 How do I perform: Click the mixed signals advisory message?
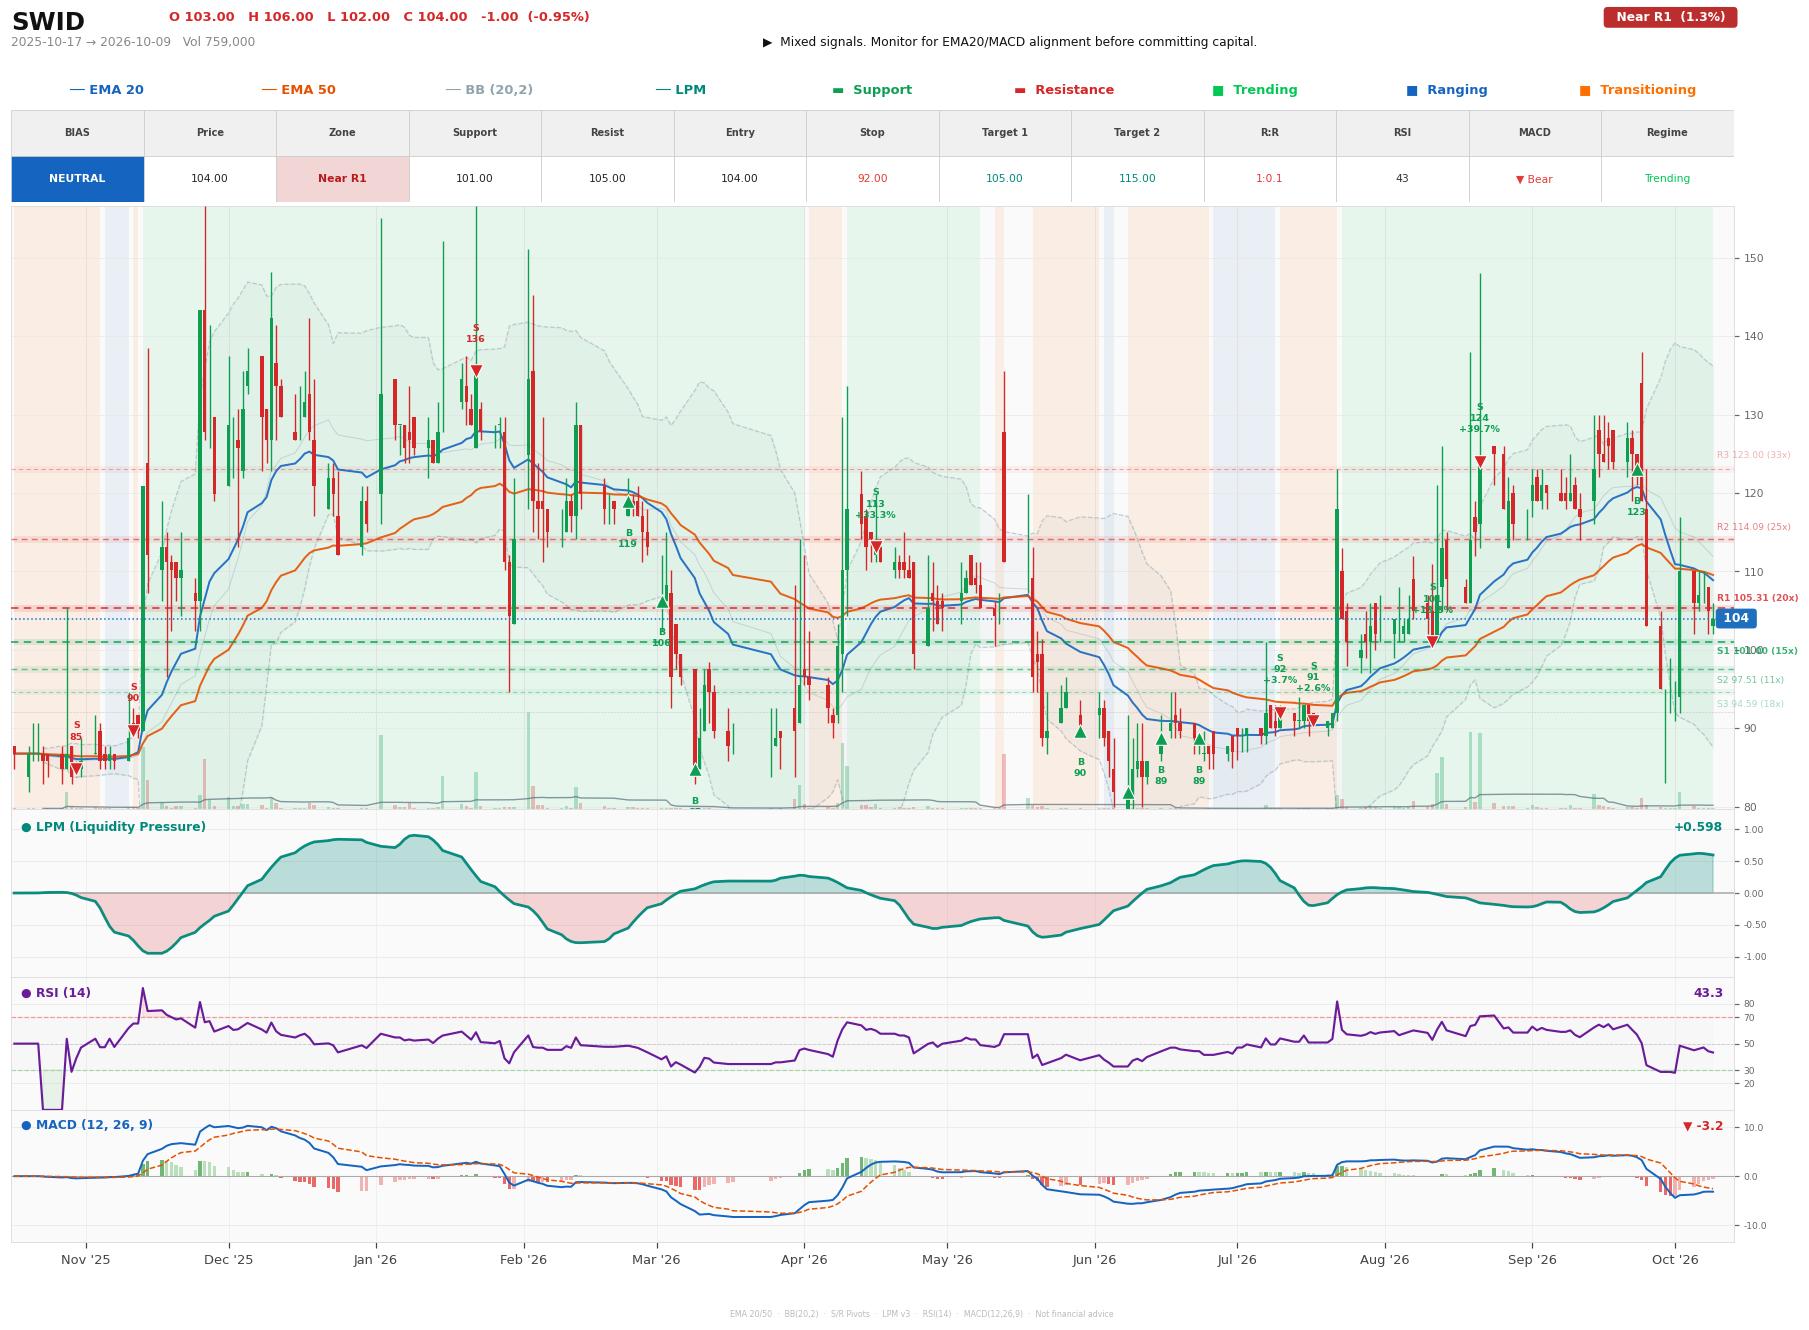tap(1010, 42)
